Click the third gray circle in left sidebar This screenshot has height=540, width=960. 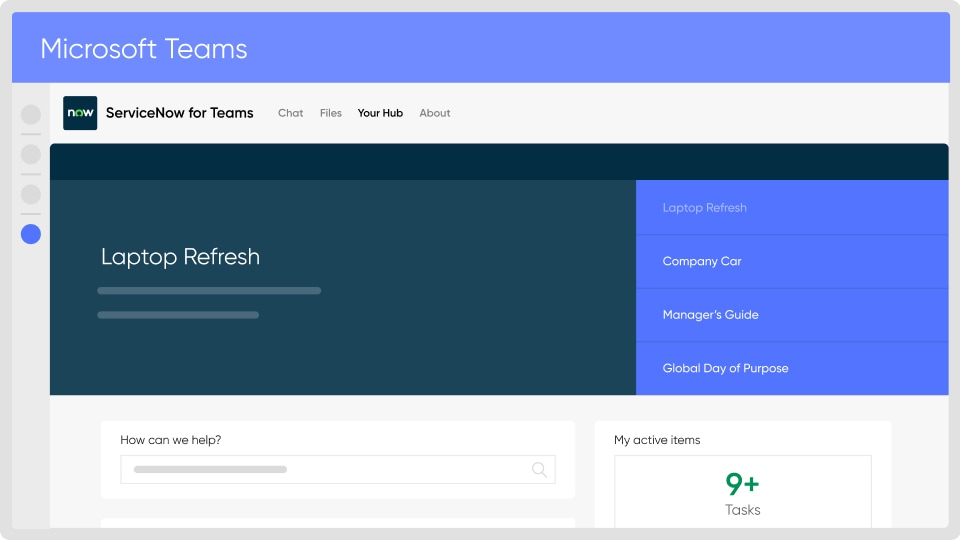click(x=31, y=194)
